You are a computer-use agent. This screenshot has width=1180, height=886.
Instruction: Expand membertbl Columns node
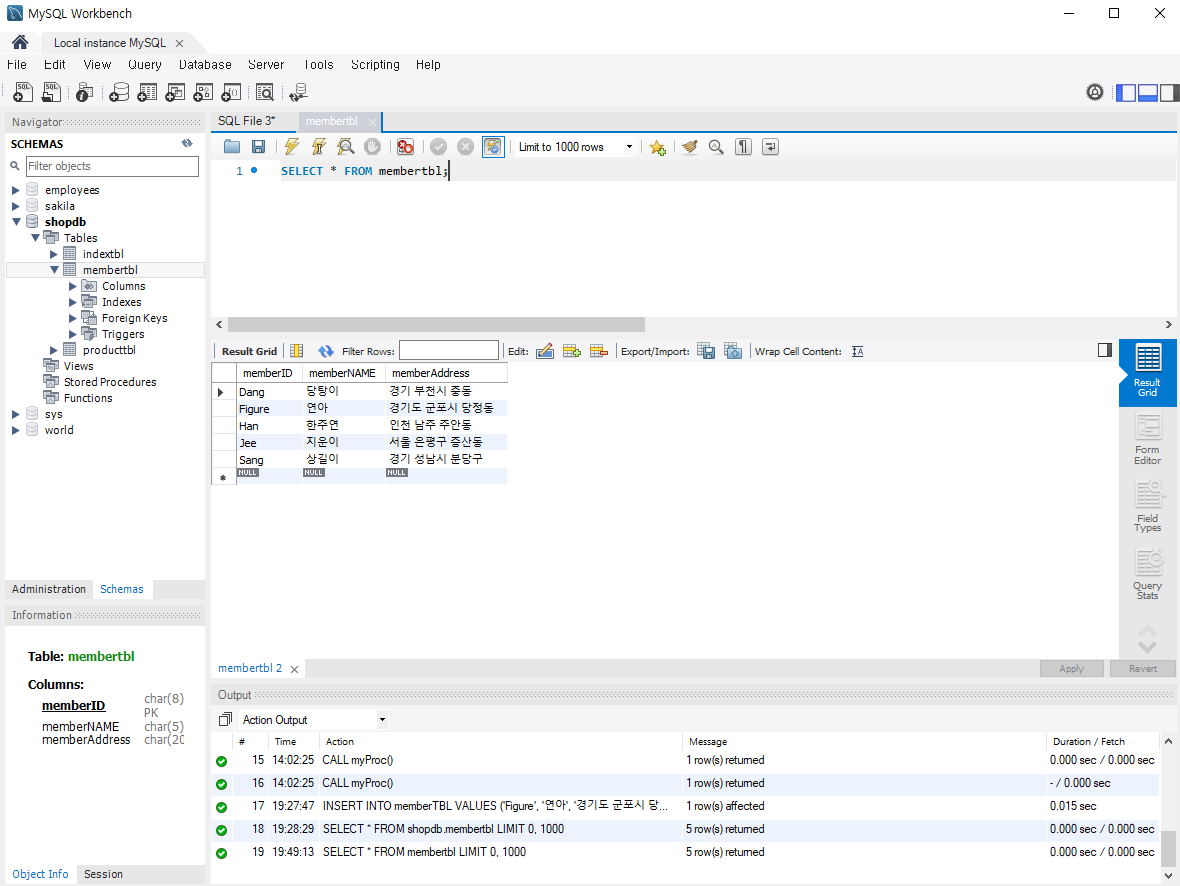pos(73,286)
